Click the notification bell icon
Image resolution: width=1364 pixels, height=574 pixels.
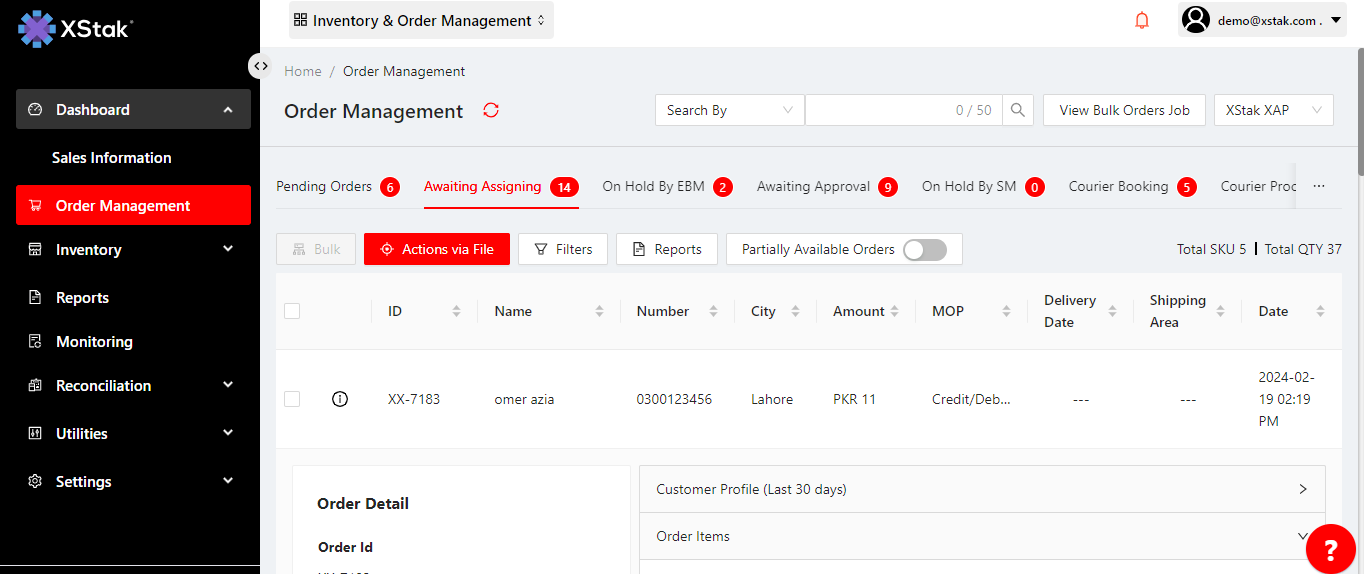tap(1142, 20)
